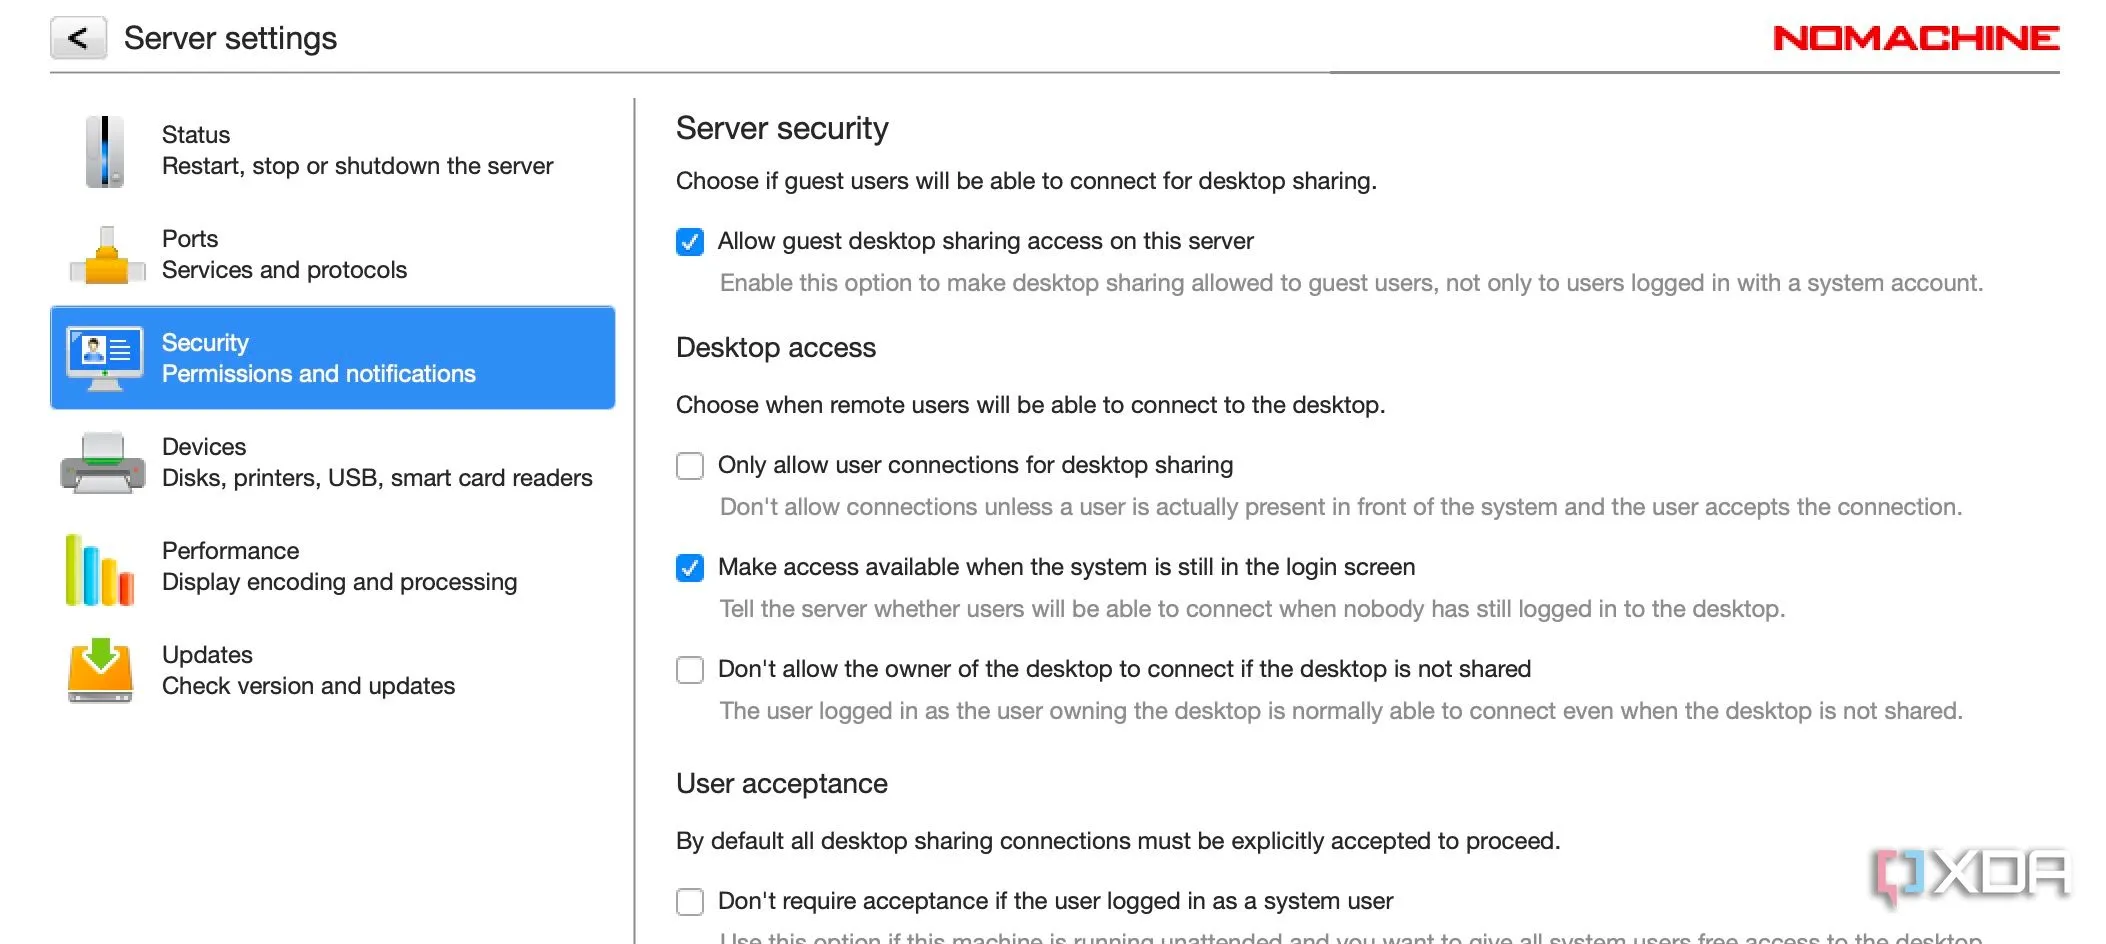Viewport: 2106px width, 944px height.
Task: Click the NoMachine logo
Action: [1915, 38]
